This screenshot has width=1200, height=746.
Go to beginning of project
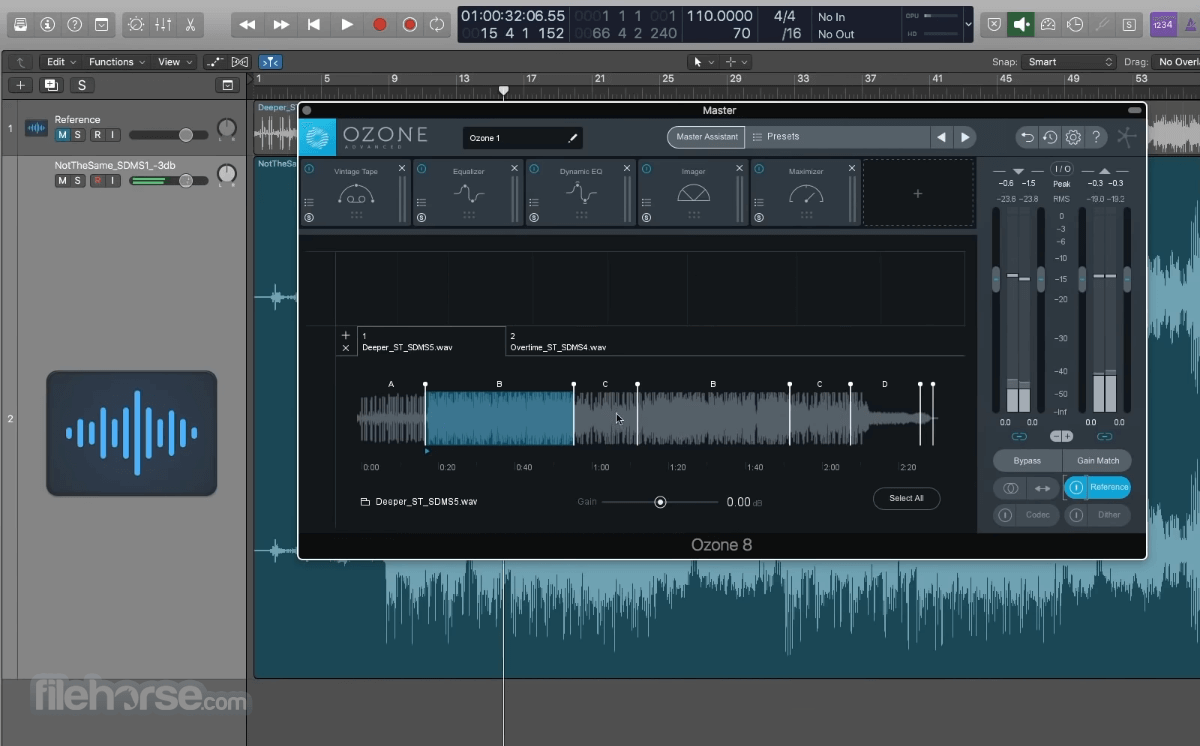[x=314, y=24]
